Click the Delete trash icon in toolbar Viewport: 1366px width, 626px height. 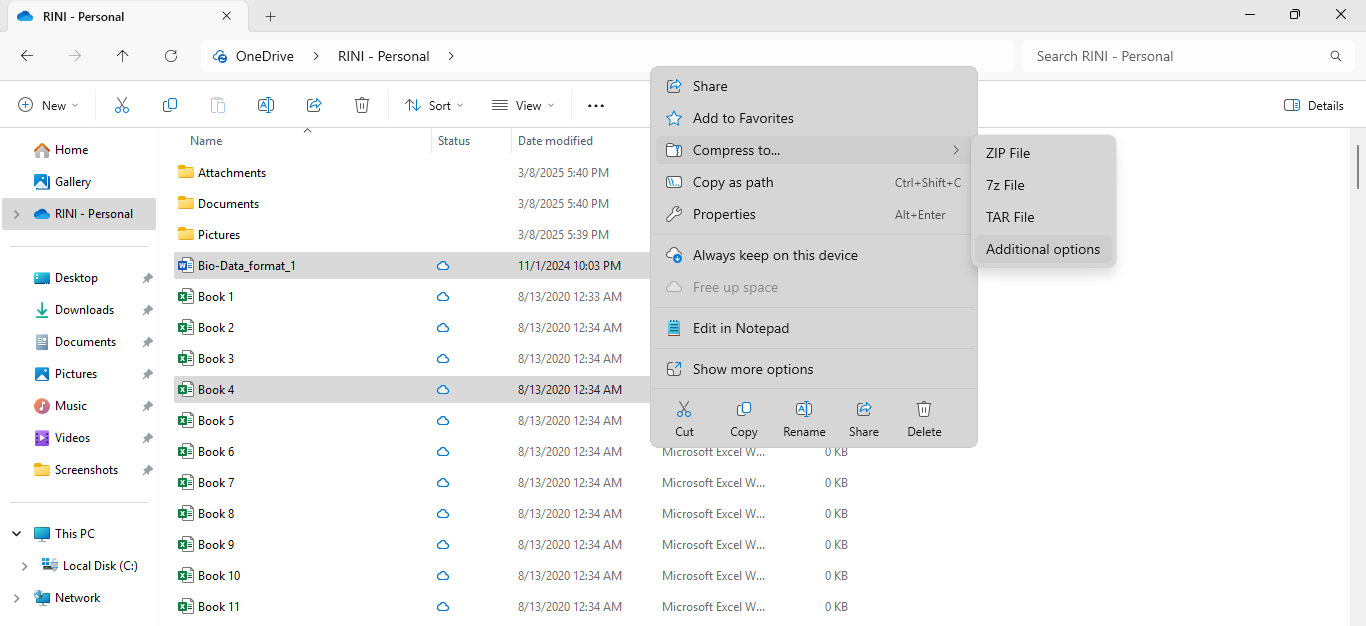(x=362, y=105)
